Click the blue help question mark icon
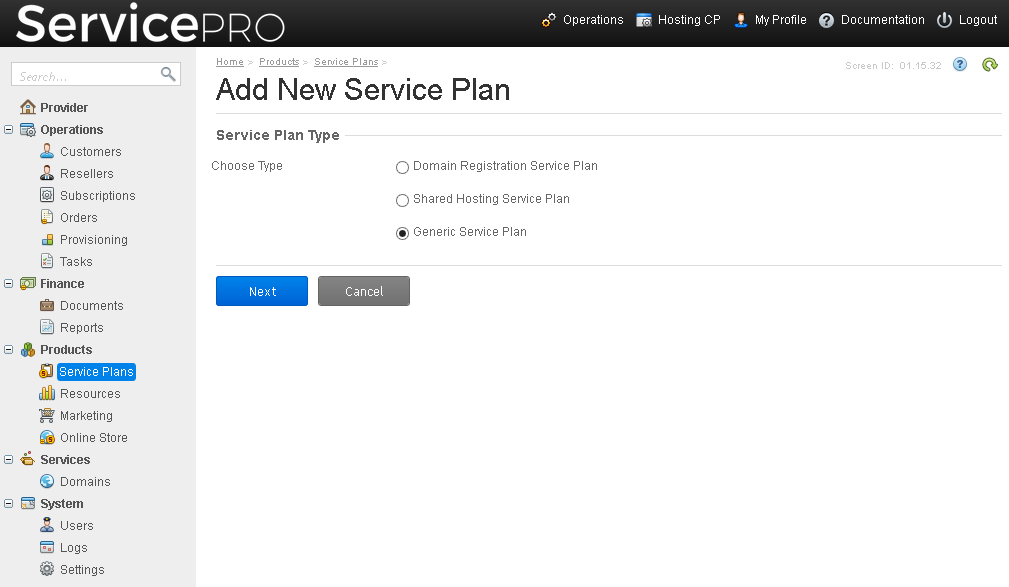The width and height of the screenshot is (1009, 587). 959,64
